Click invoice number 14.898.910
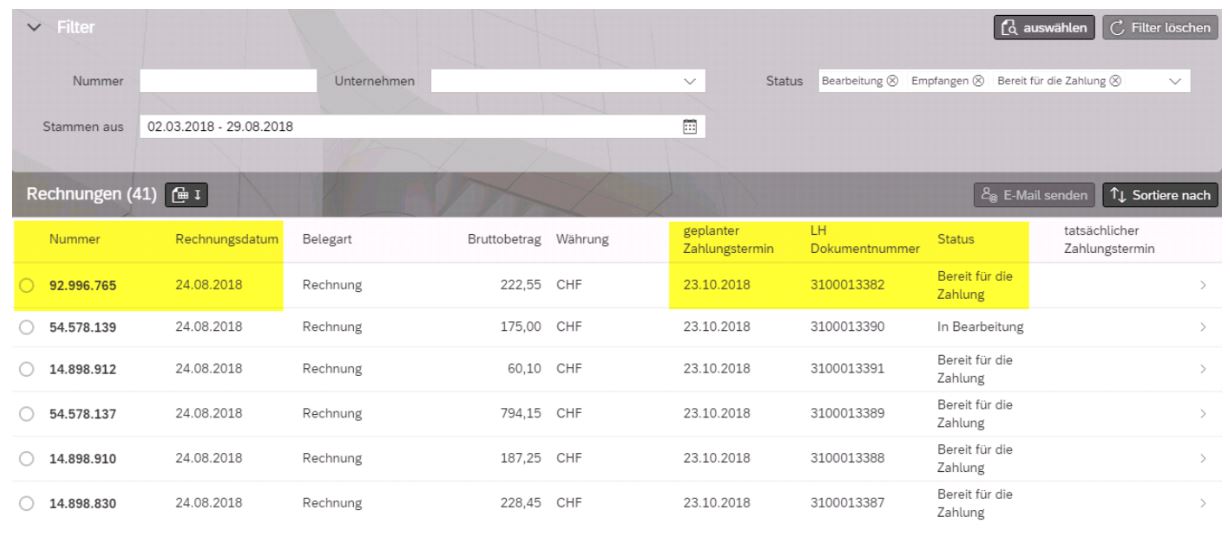 point(83,458)
